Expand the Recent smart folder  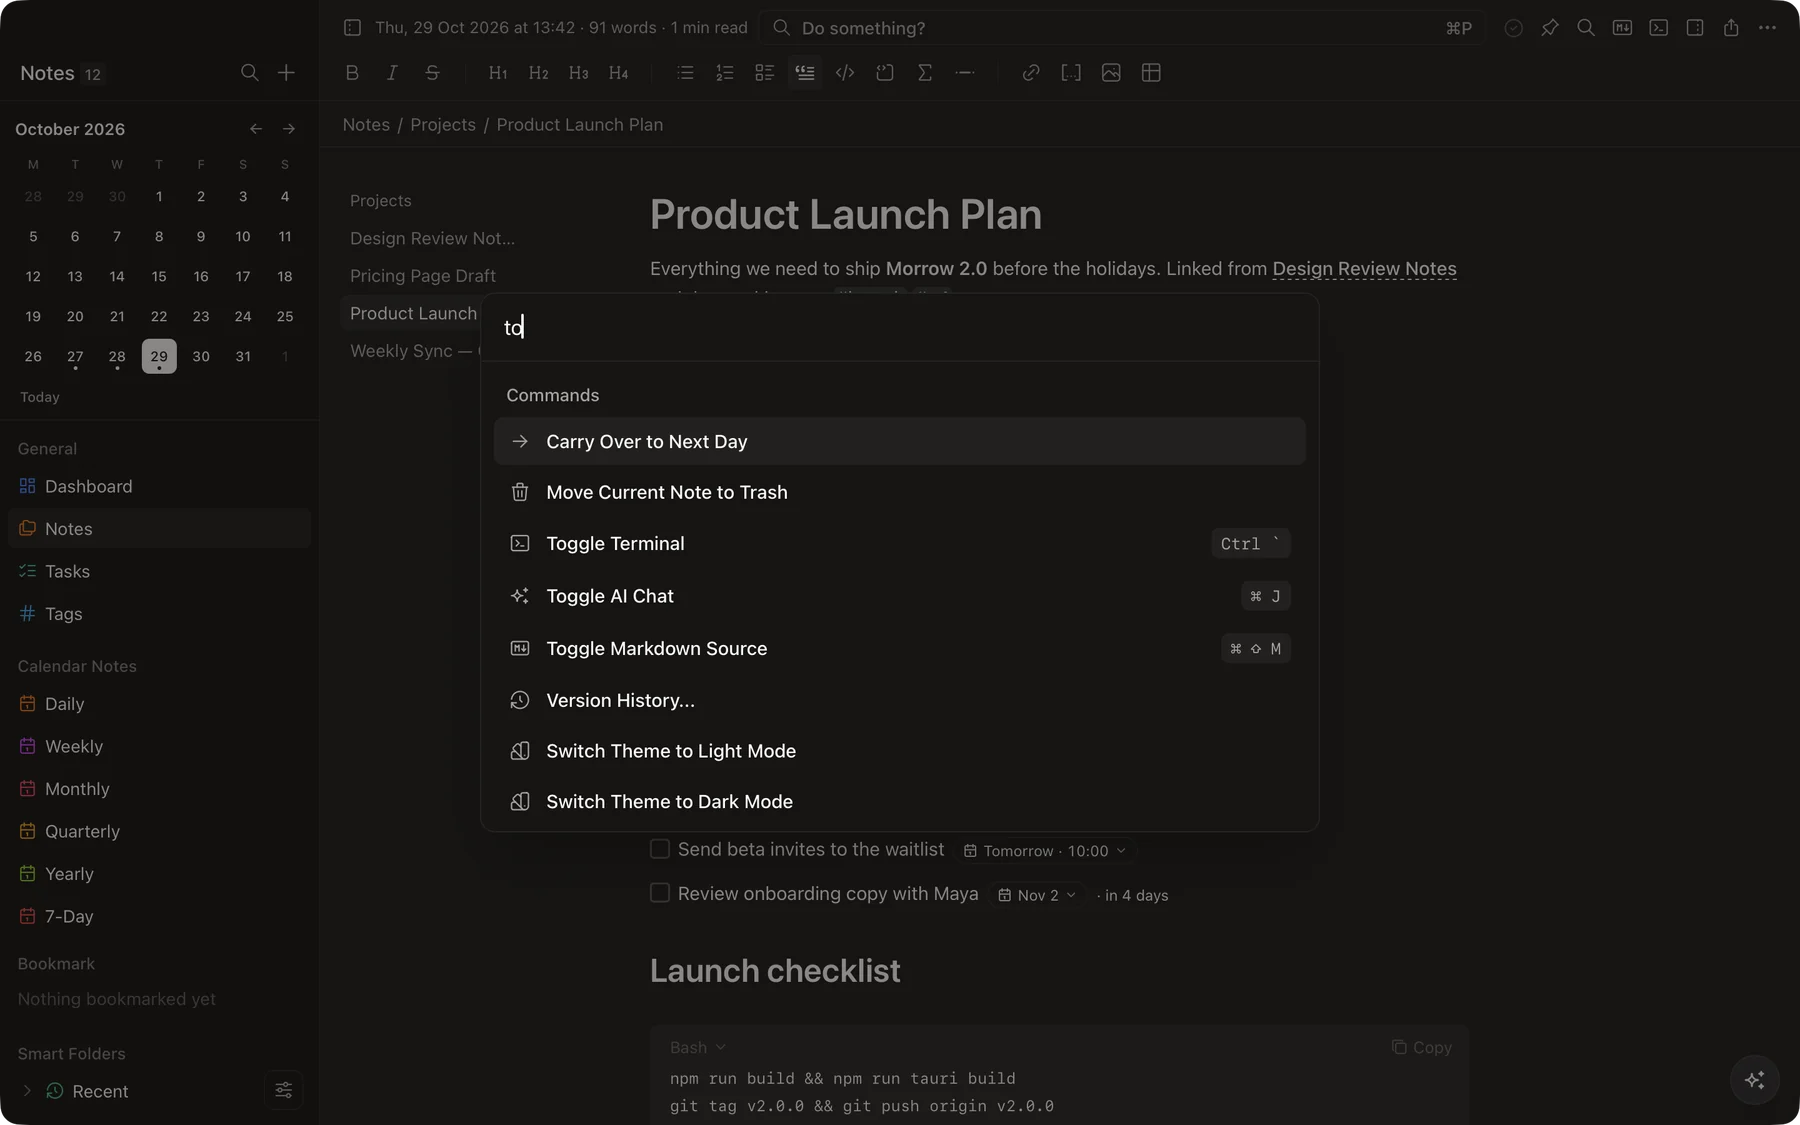(27, 1091)
